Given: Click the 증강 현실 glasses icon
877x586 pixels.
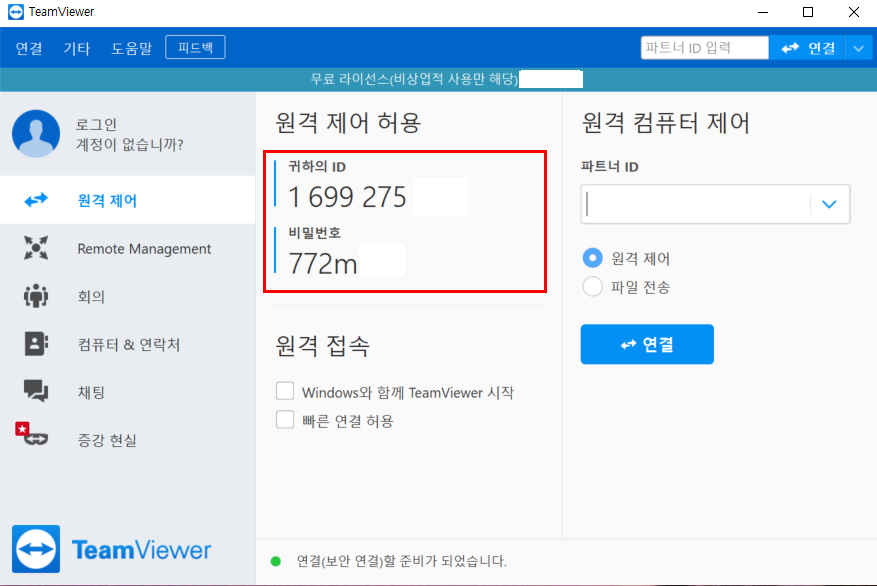Looking at the screenshot, I should click(32, 434).
